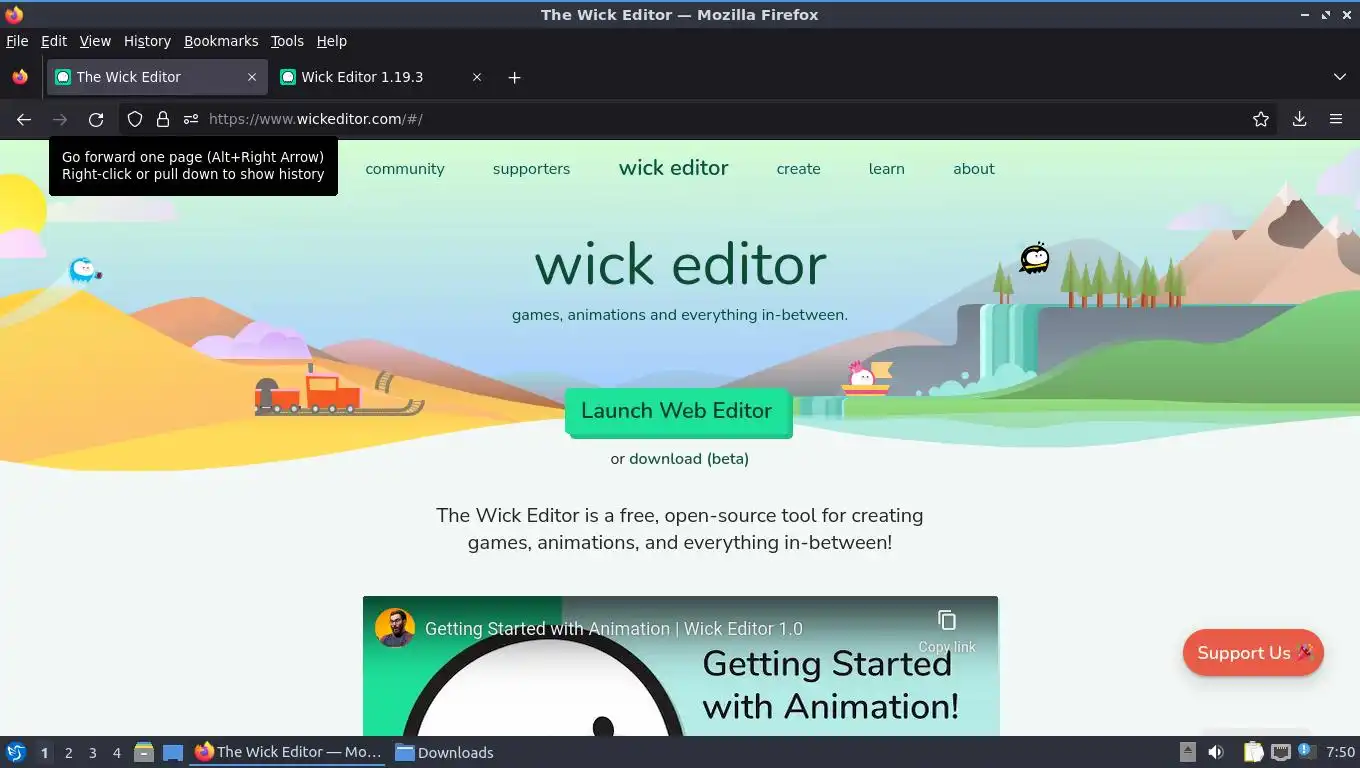Switch to Wick Editor 1.19.3 tab
Image resolution: width=1360 pixels, height=768 pixels.
click(382, 77)
